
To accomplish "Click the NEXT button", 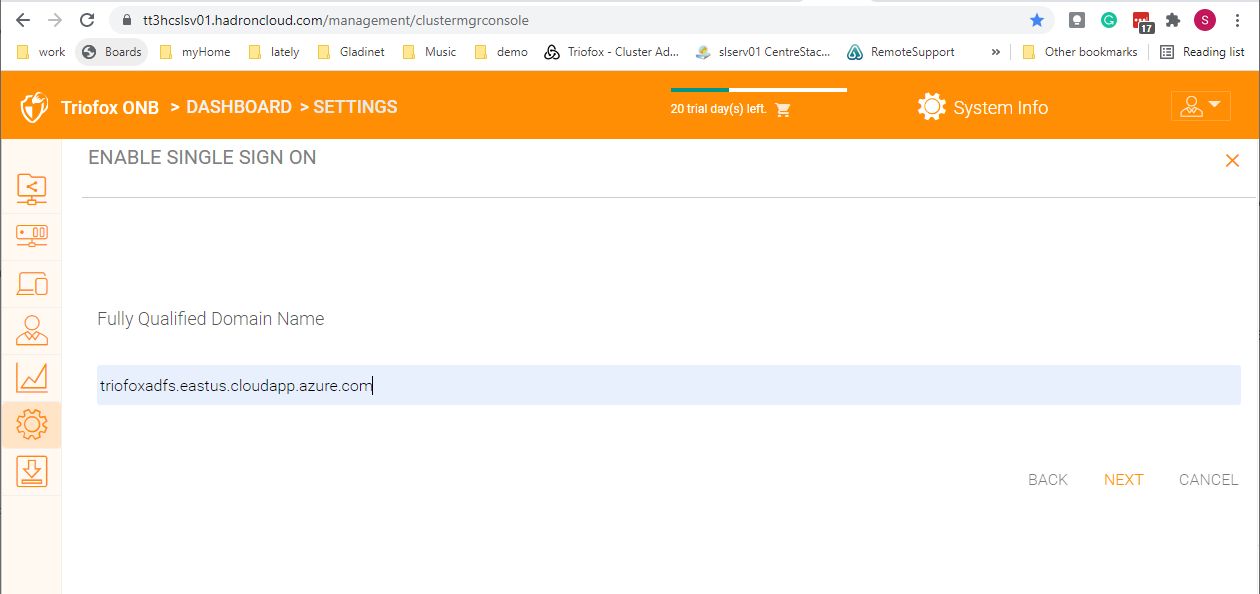I will (1124, 480).
